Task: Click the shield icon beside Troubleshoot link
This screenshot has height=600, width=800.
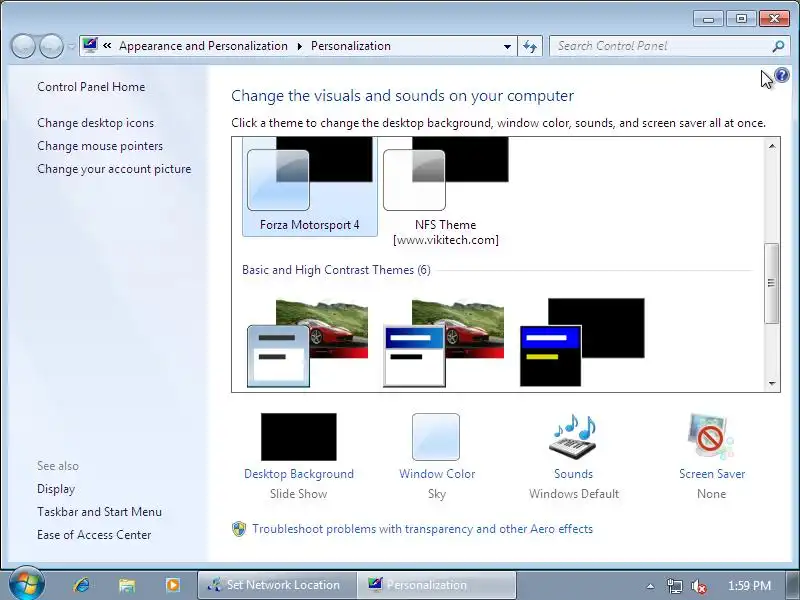Action: click(x=238, y=529)
